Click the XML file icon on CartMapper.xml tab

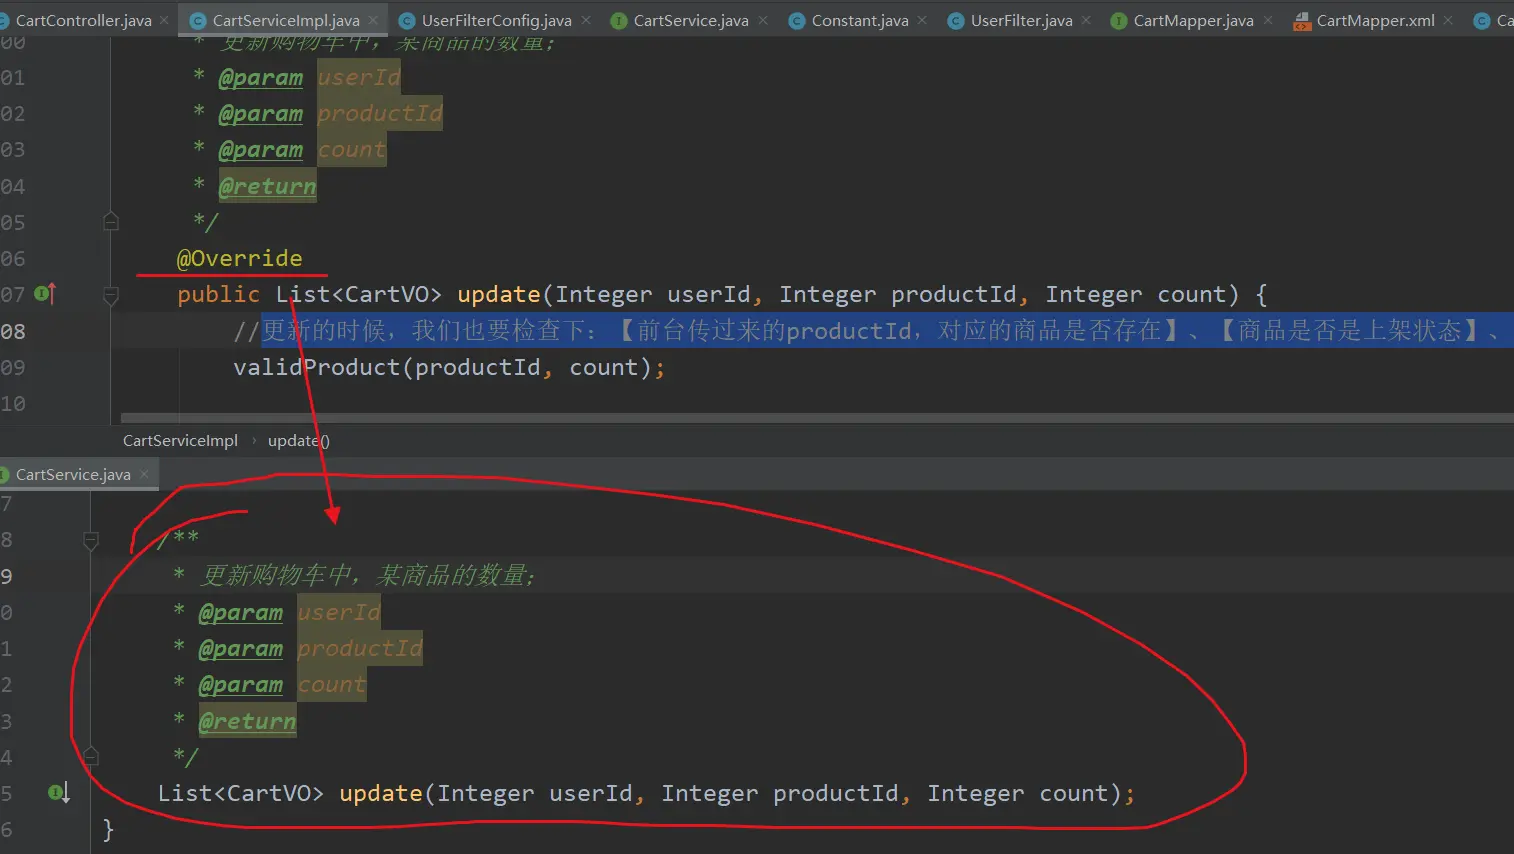coord(1302,20)
